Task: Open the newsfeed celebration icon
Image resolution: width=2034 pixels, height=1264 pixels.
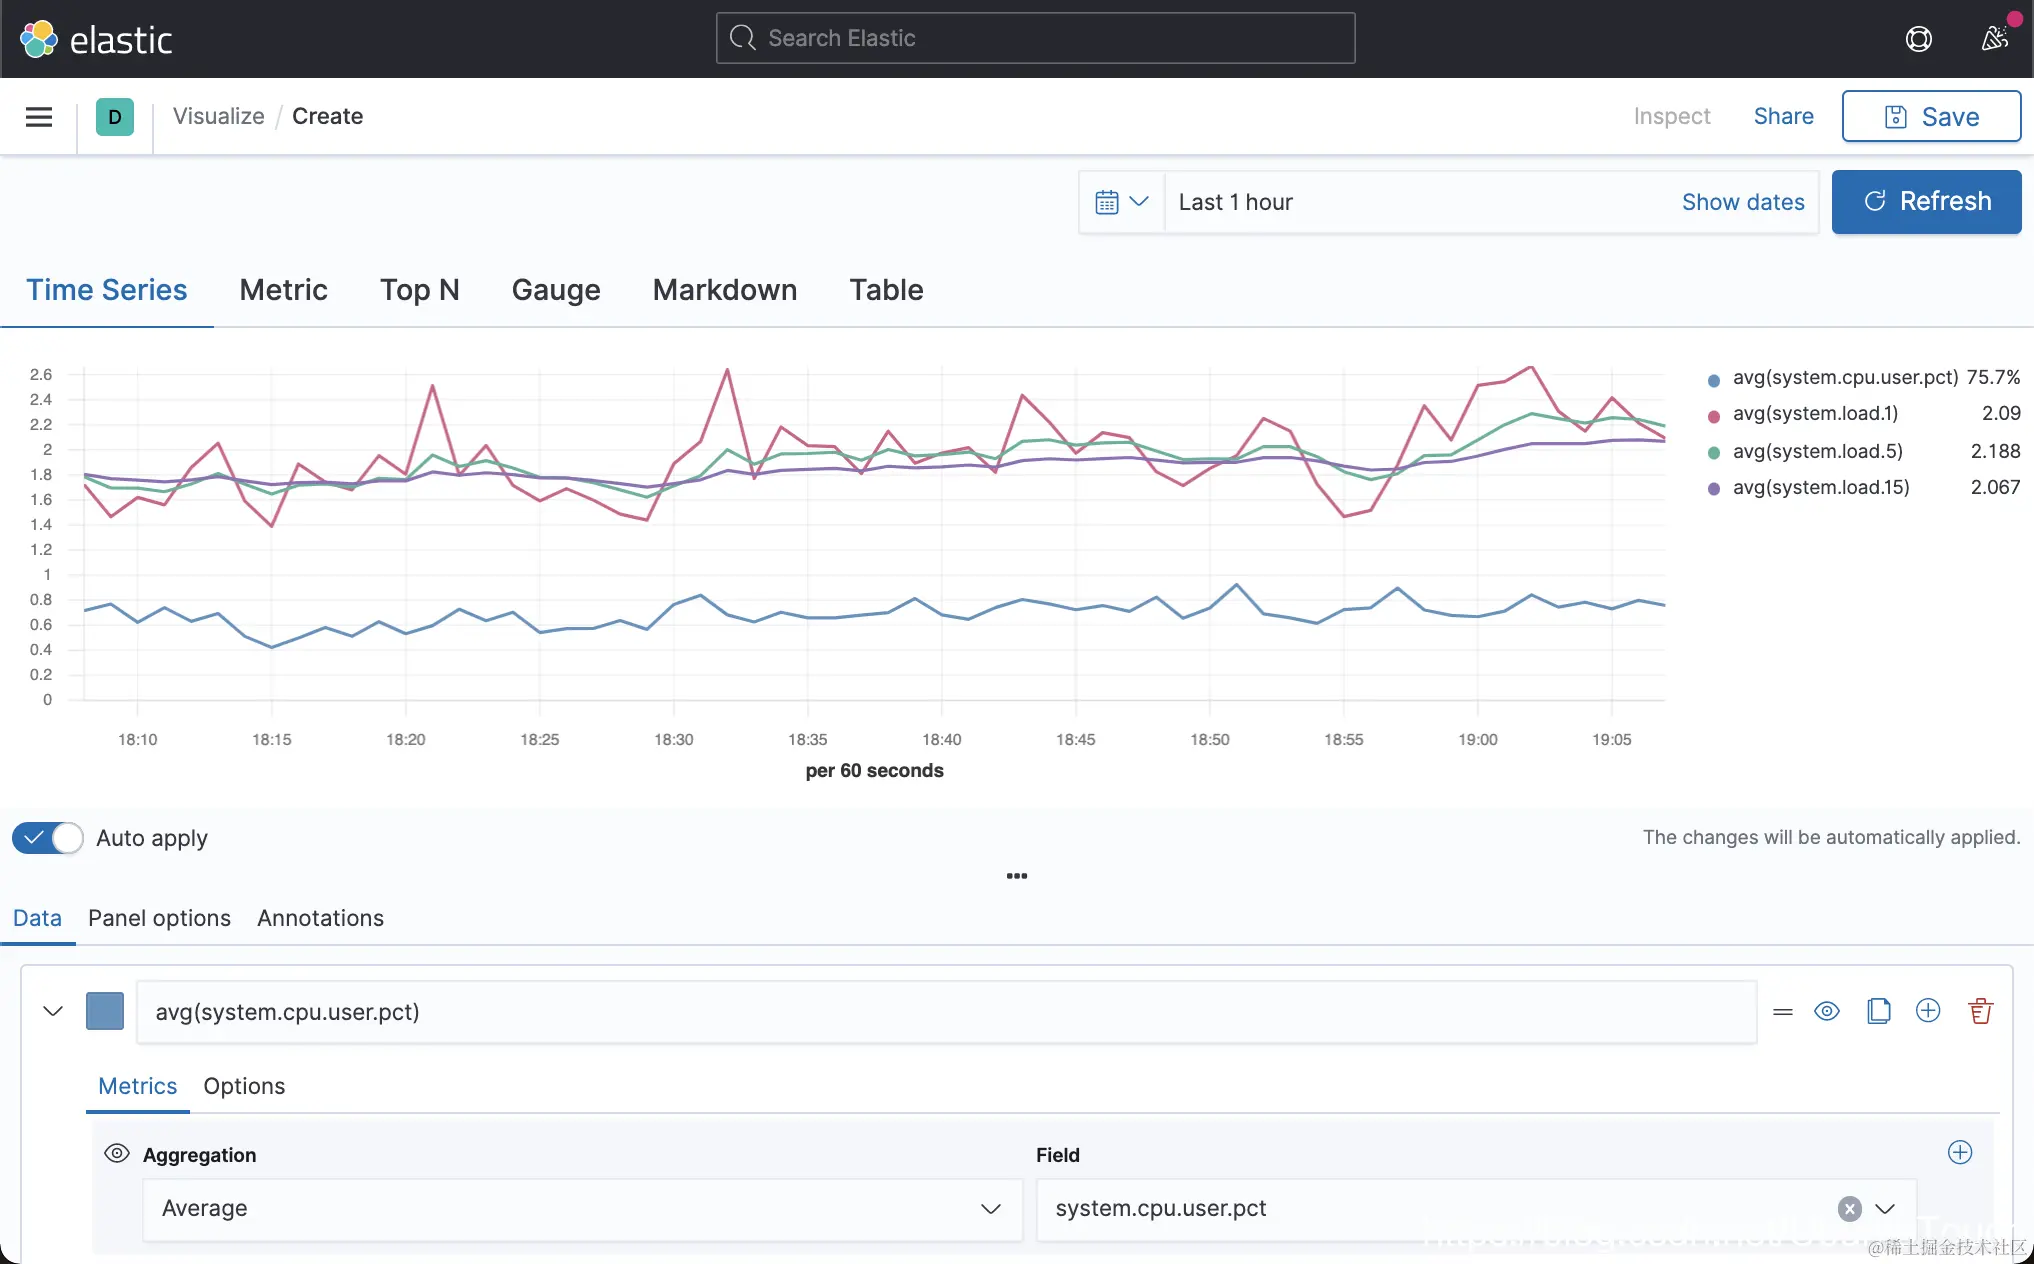Action: pyautogui.click(x=1994, y=39)
